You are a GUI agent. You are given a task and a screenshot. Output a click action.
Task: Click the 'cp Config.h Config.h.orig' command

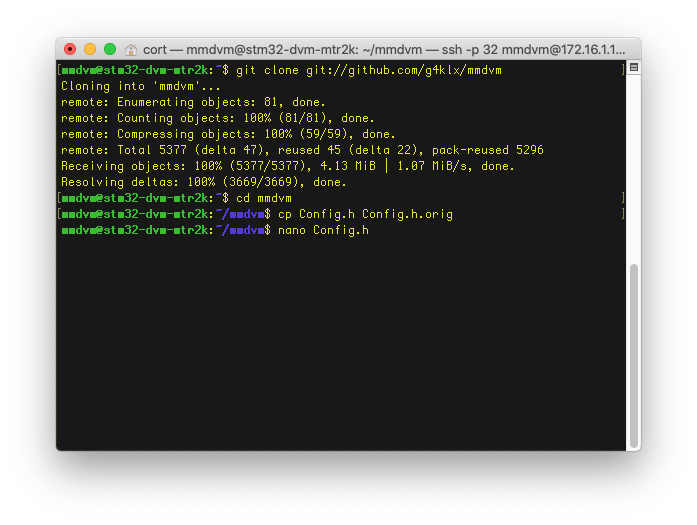(365, 214)
